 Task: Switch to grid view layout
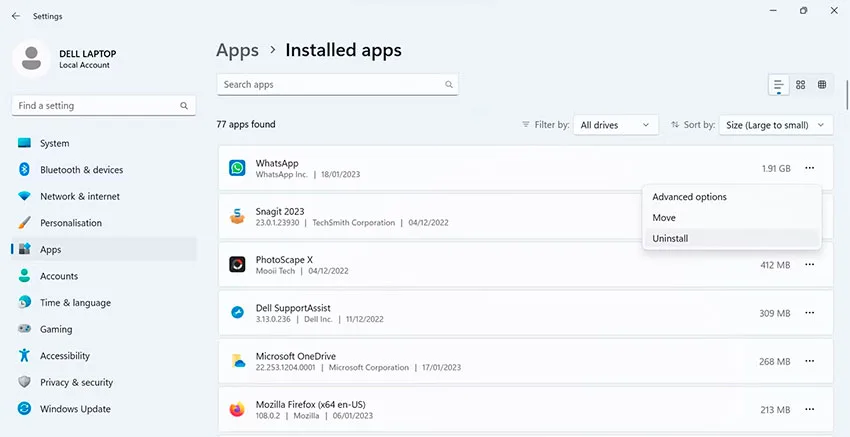[801, 85]
